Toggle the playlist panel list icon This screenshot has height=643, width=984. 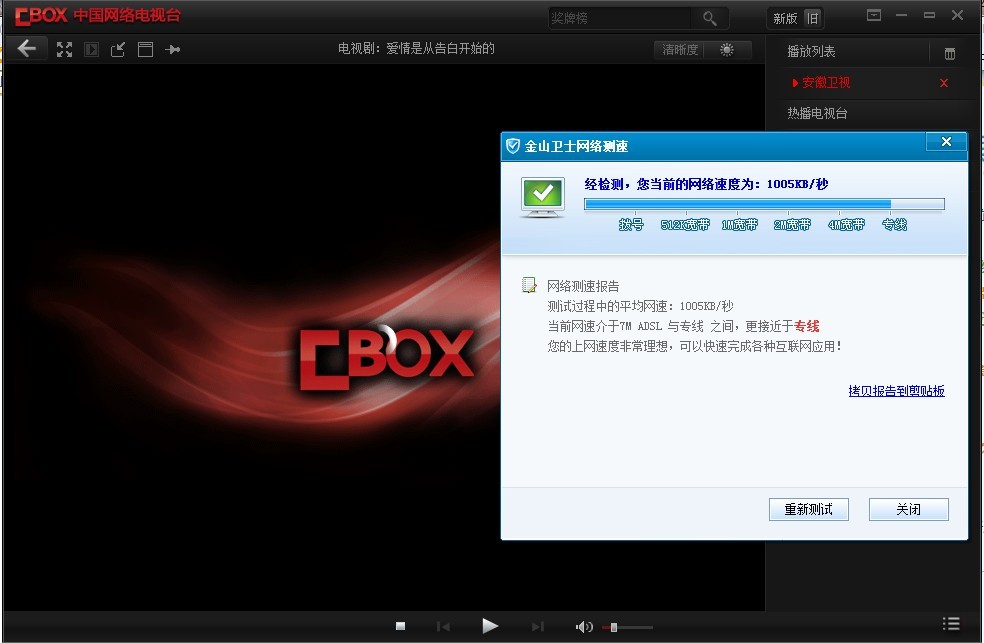[x=951, y=624]
